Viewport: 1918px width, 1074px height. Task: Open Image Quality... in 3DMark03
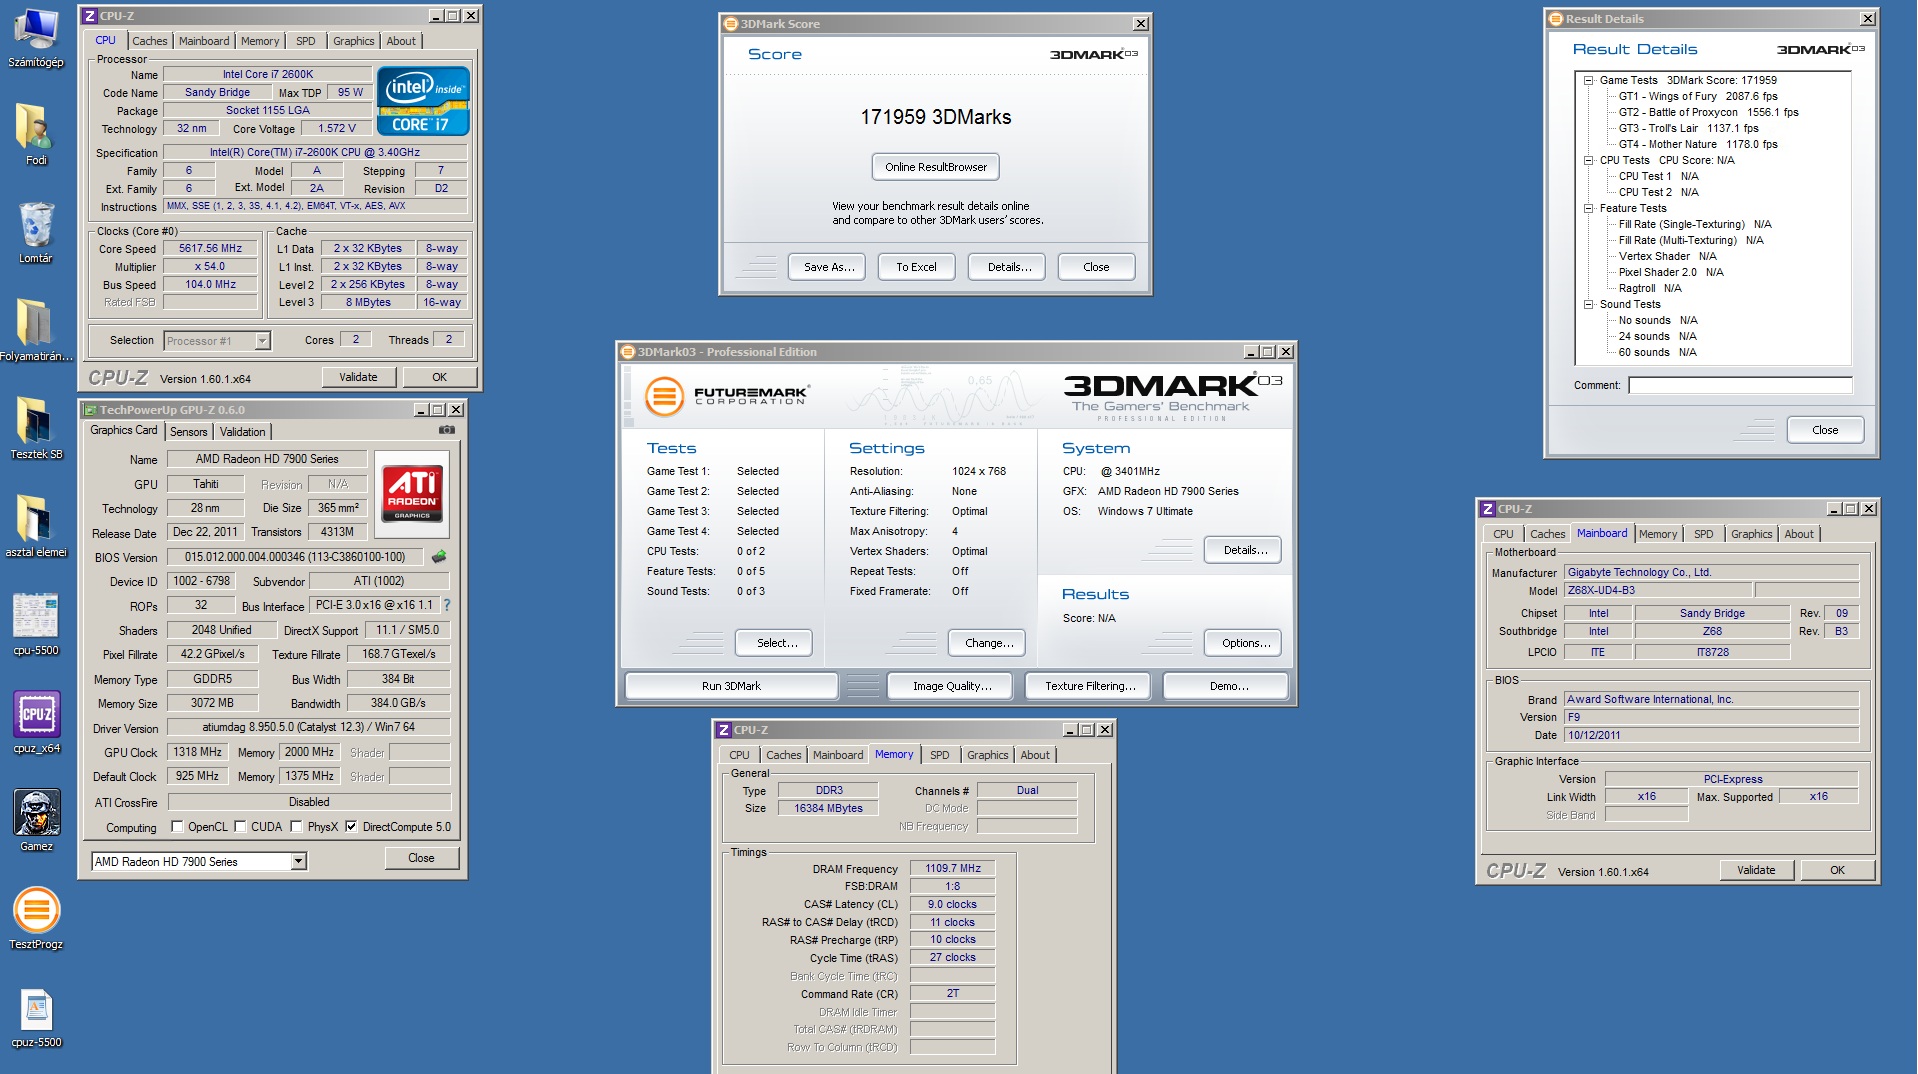952,686
